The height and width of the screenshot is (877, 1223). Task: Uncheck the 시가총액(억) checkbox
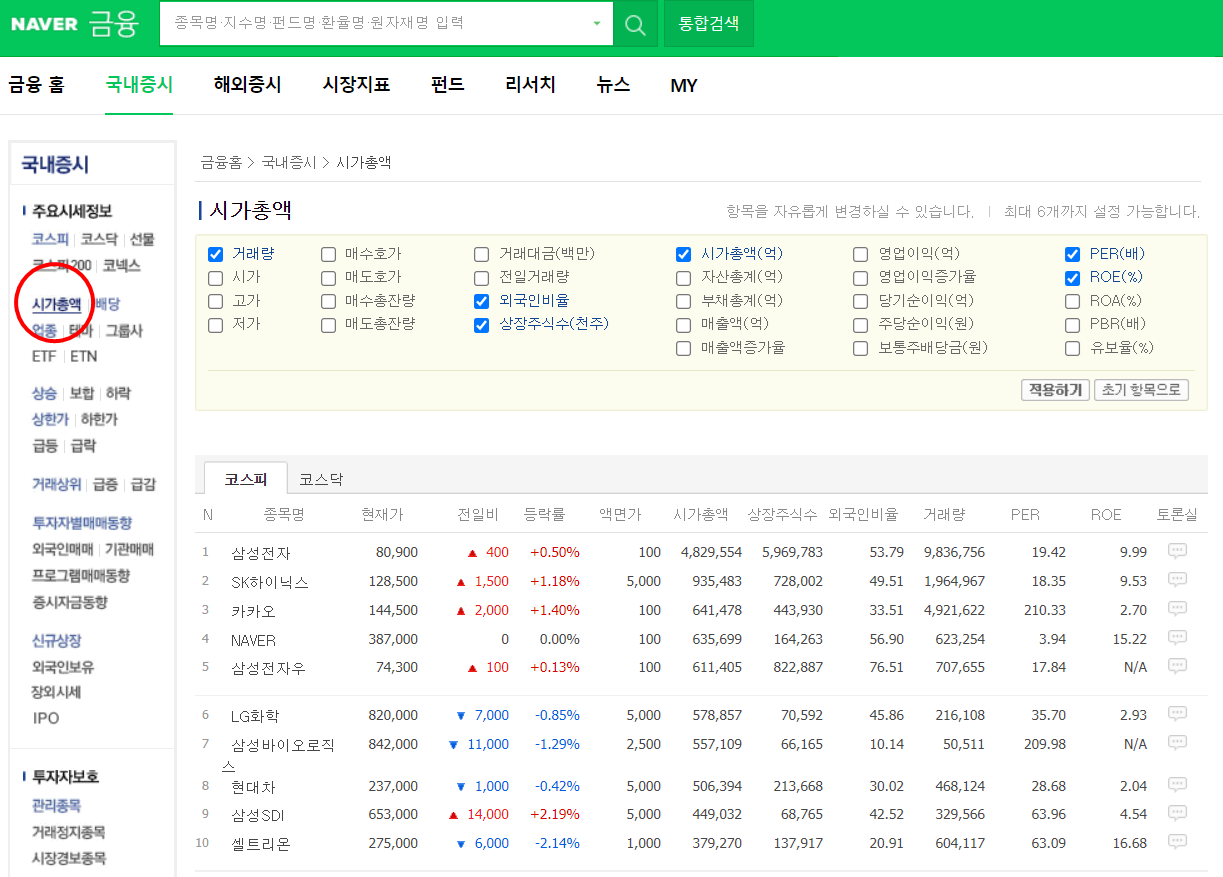coord(683,254)
